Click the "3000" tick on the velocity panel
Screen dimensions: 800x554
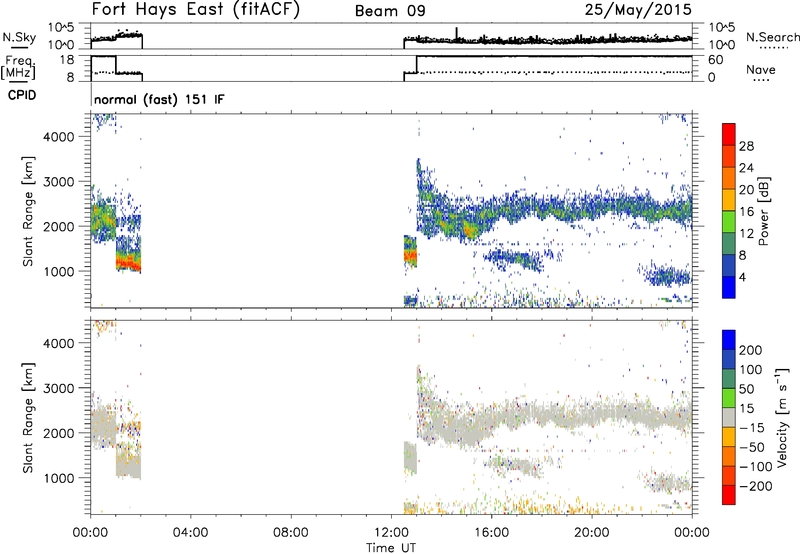pos(59,388)
